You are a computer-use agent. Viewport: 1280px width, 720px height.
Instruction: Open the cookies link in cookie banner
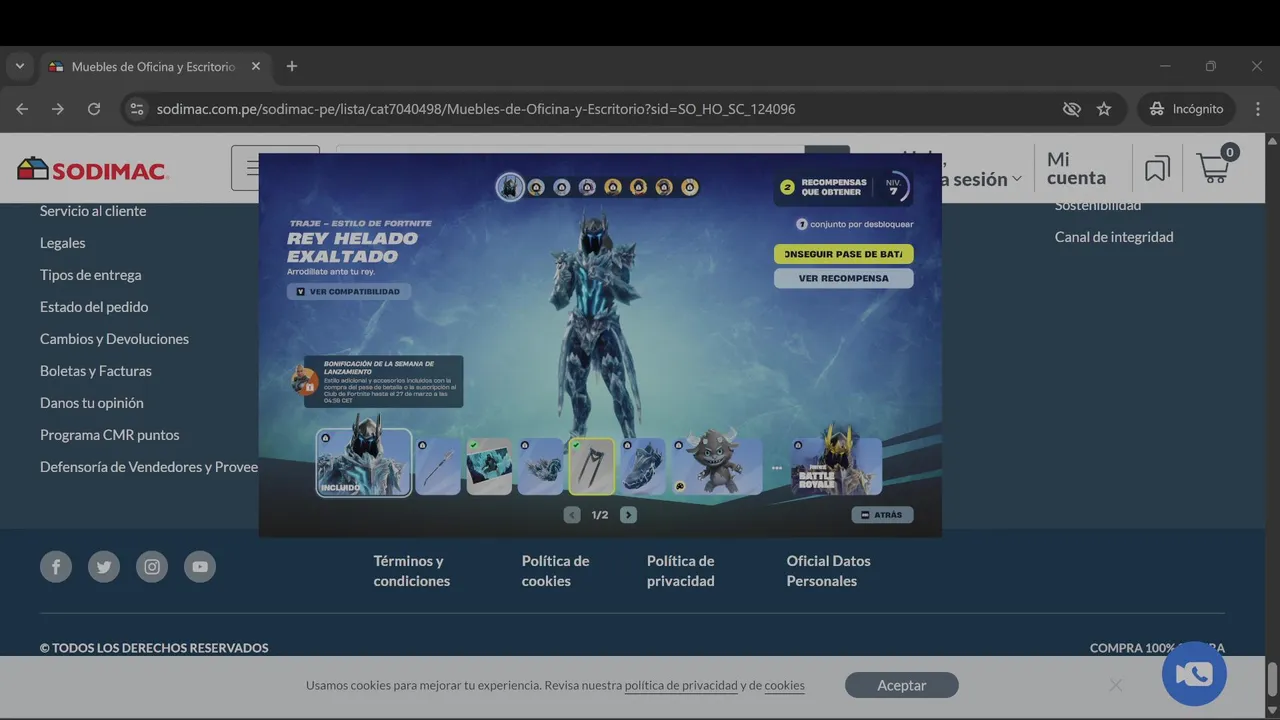coord(784,685)
